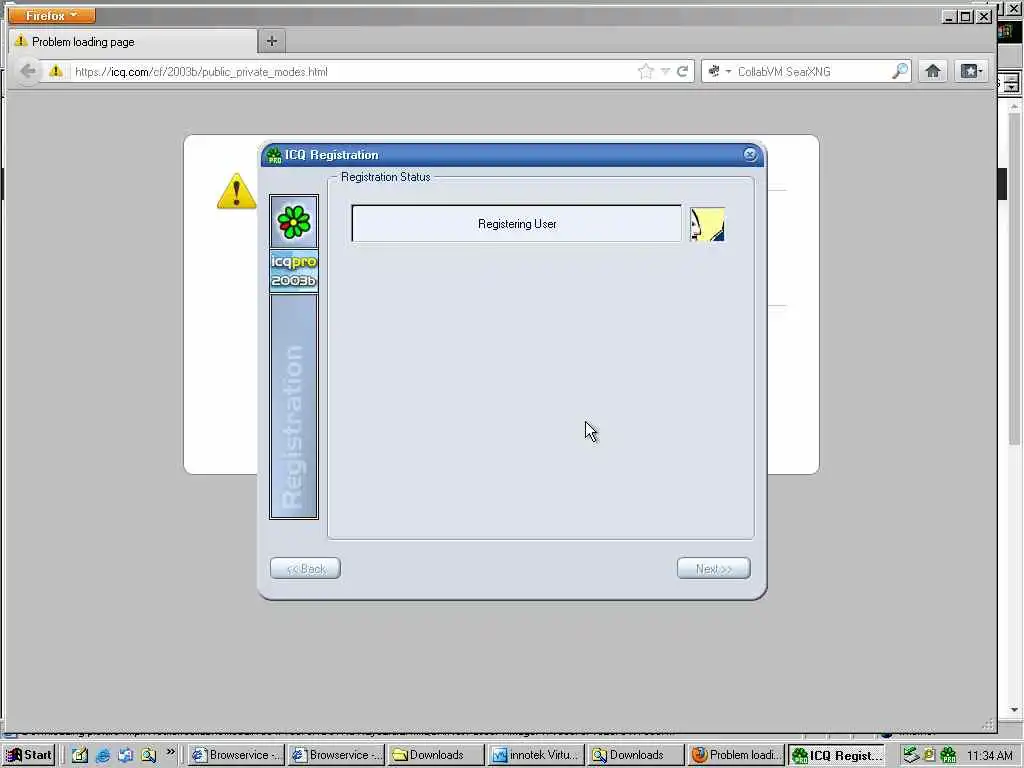
Task: Maximize the Firefox window
Action: 967,16
